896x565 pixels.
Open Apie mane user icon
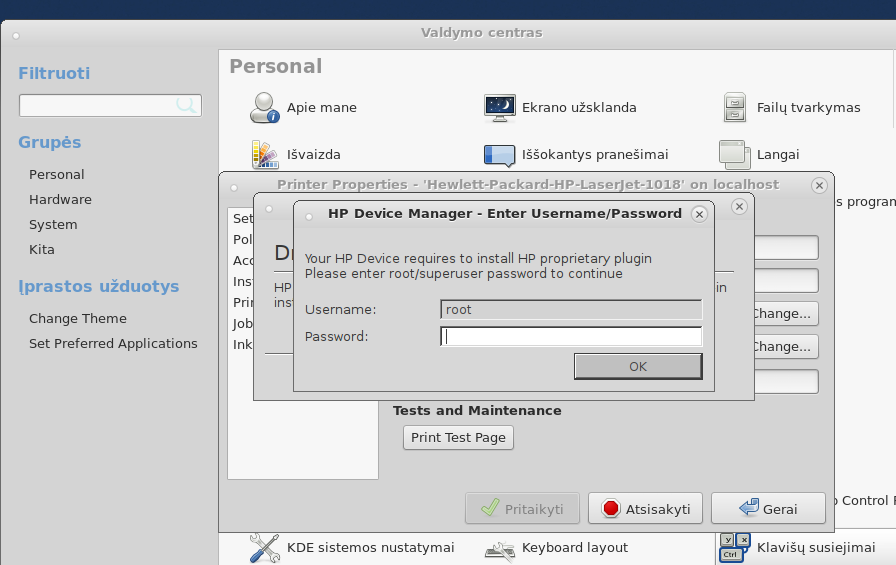(x=264, y=107)
